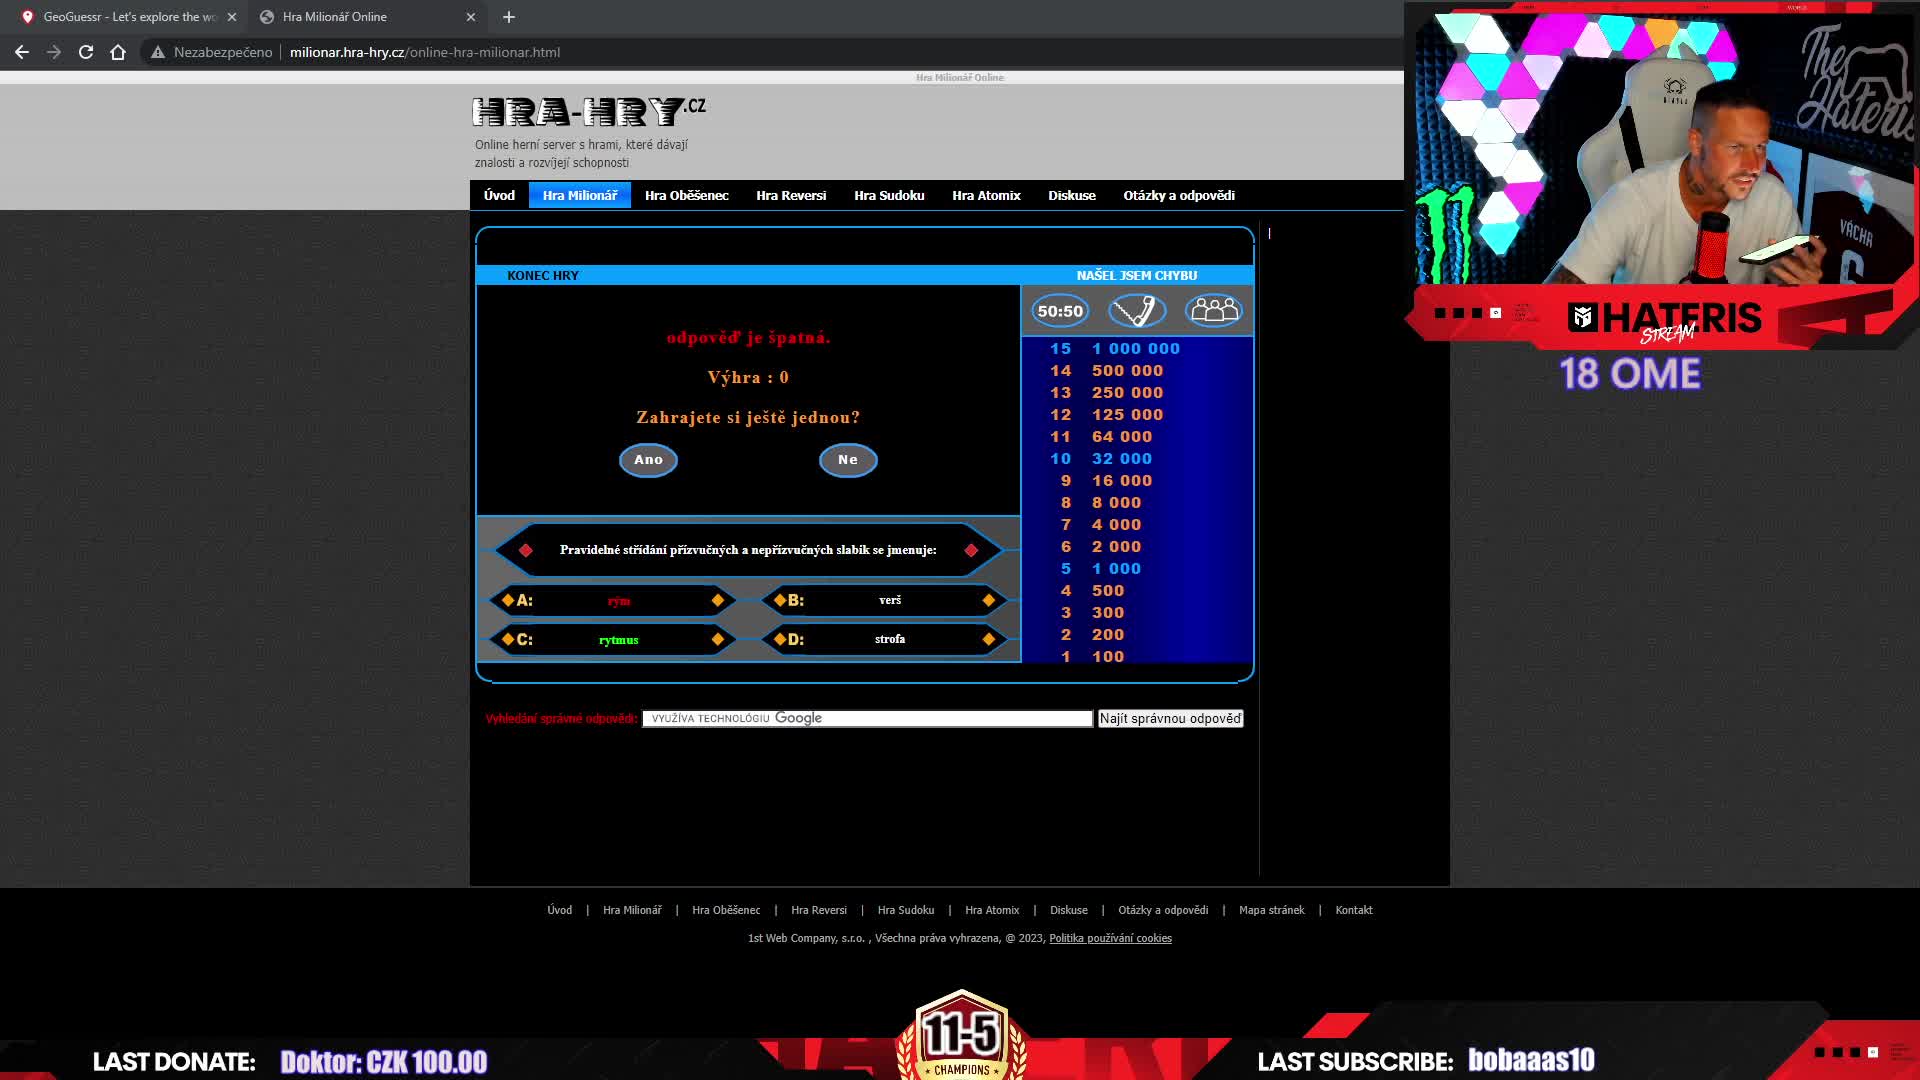Viewport: 1920px width, 1080px height.
Task: Open Otázky a odpovědi in the top menu
Action: 1179,195
